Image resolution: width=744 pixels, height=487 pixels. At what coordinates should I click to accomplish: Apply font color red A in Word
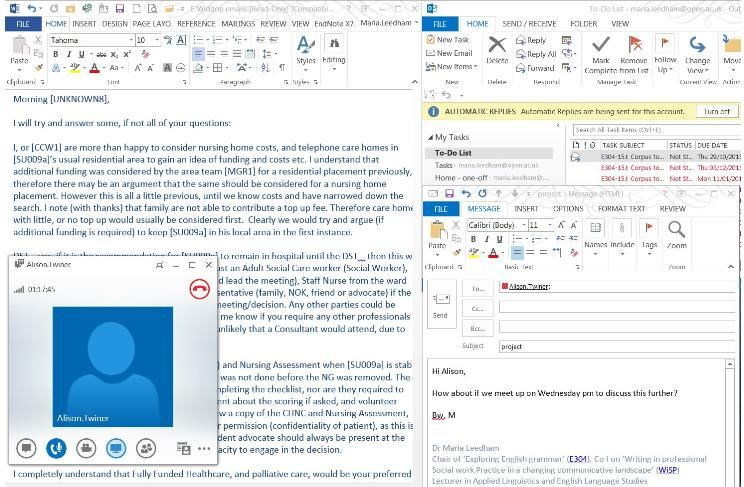[94, 68]
